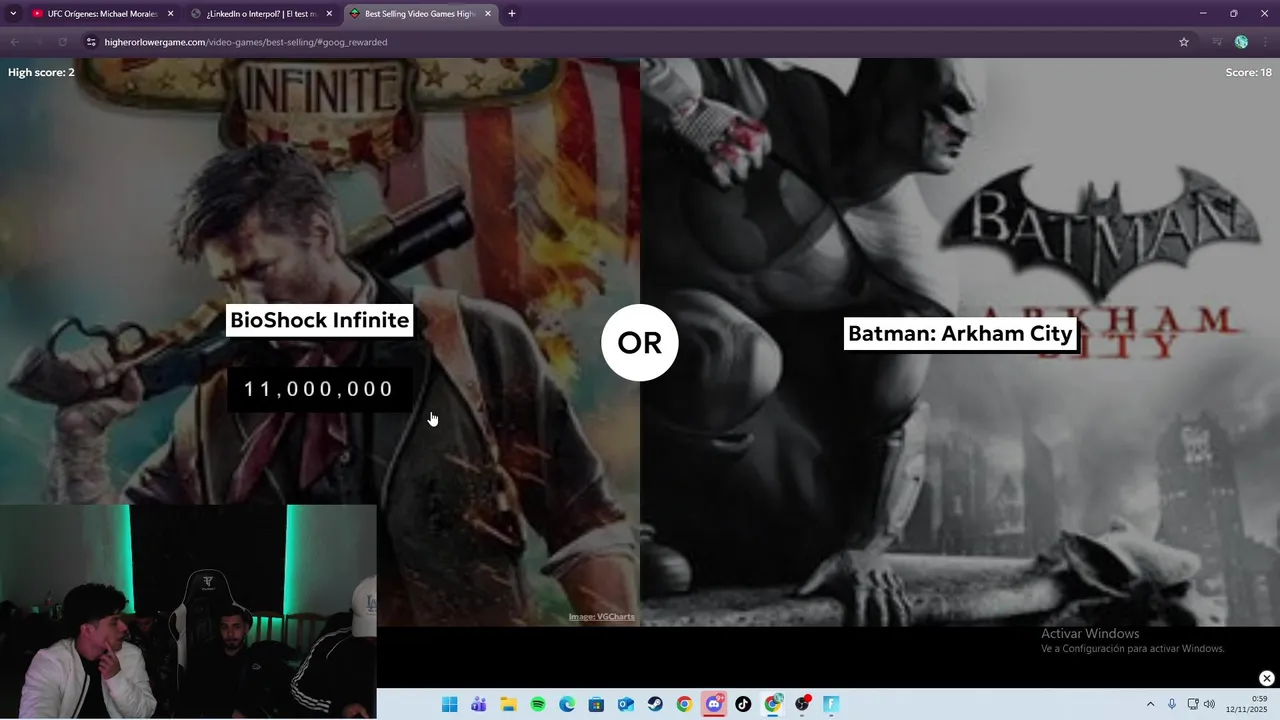Viewport: 1280px width, 720px height.
Task: Open the Chrome profile avatar
Action: [x=1241, y=42]
